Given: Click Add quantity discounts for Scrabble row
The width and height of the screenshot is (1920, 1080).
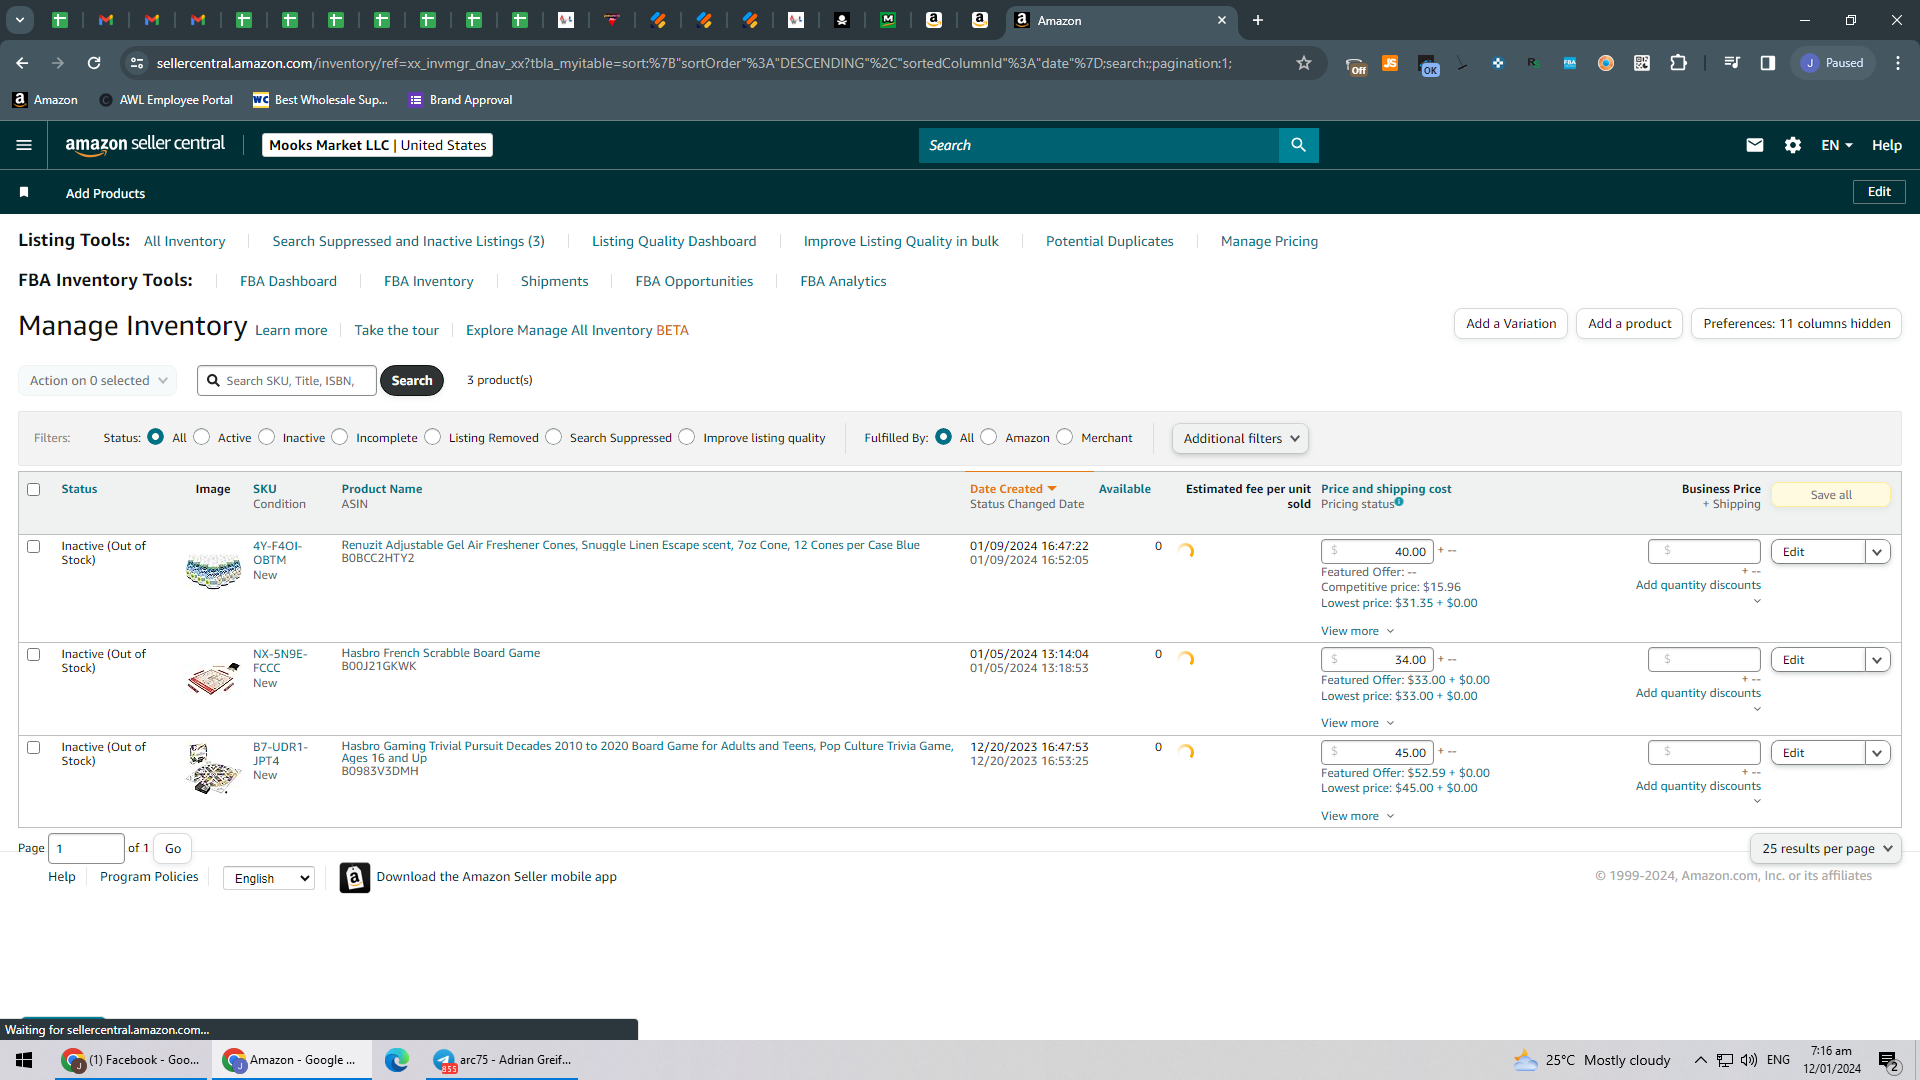Looking at the screenshot, I should coord(1698,693).
